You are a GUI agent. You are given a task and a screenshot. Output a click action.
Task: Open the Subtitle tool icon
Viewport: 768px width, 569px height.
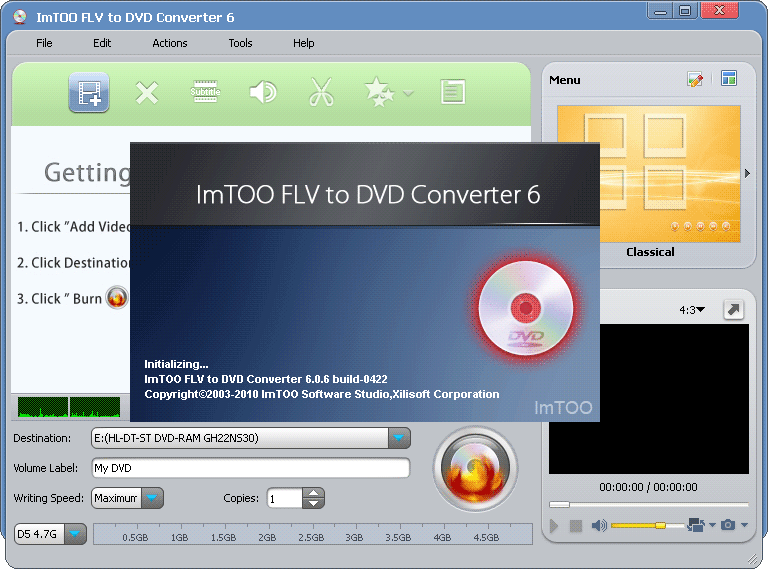[205, 92]
